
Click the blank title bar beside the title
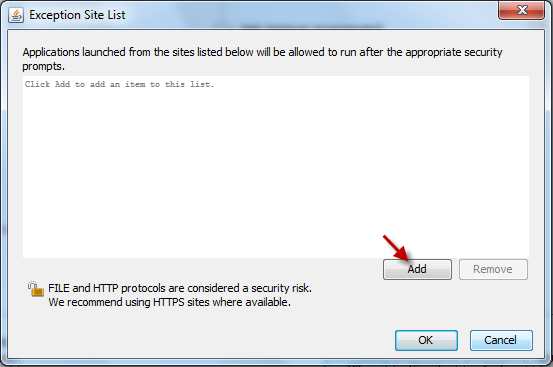coord(310,15)
